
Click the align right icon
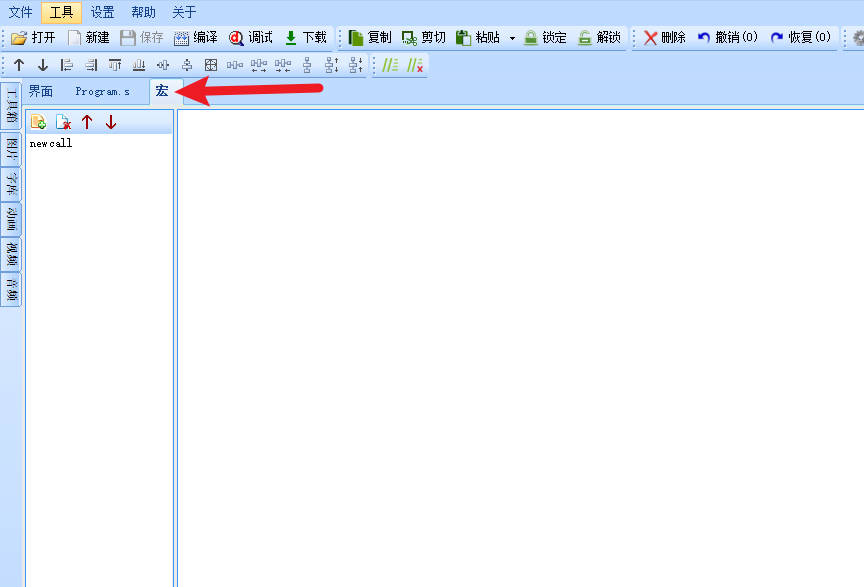point(91,65)
